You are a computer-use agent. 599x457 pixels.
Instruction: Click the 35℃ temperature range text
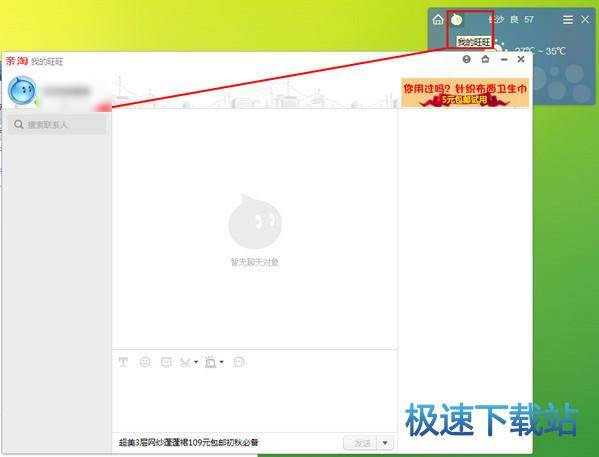coord(540,51)
